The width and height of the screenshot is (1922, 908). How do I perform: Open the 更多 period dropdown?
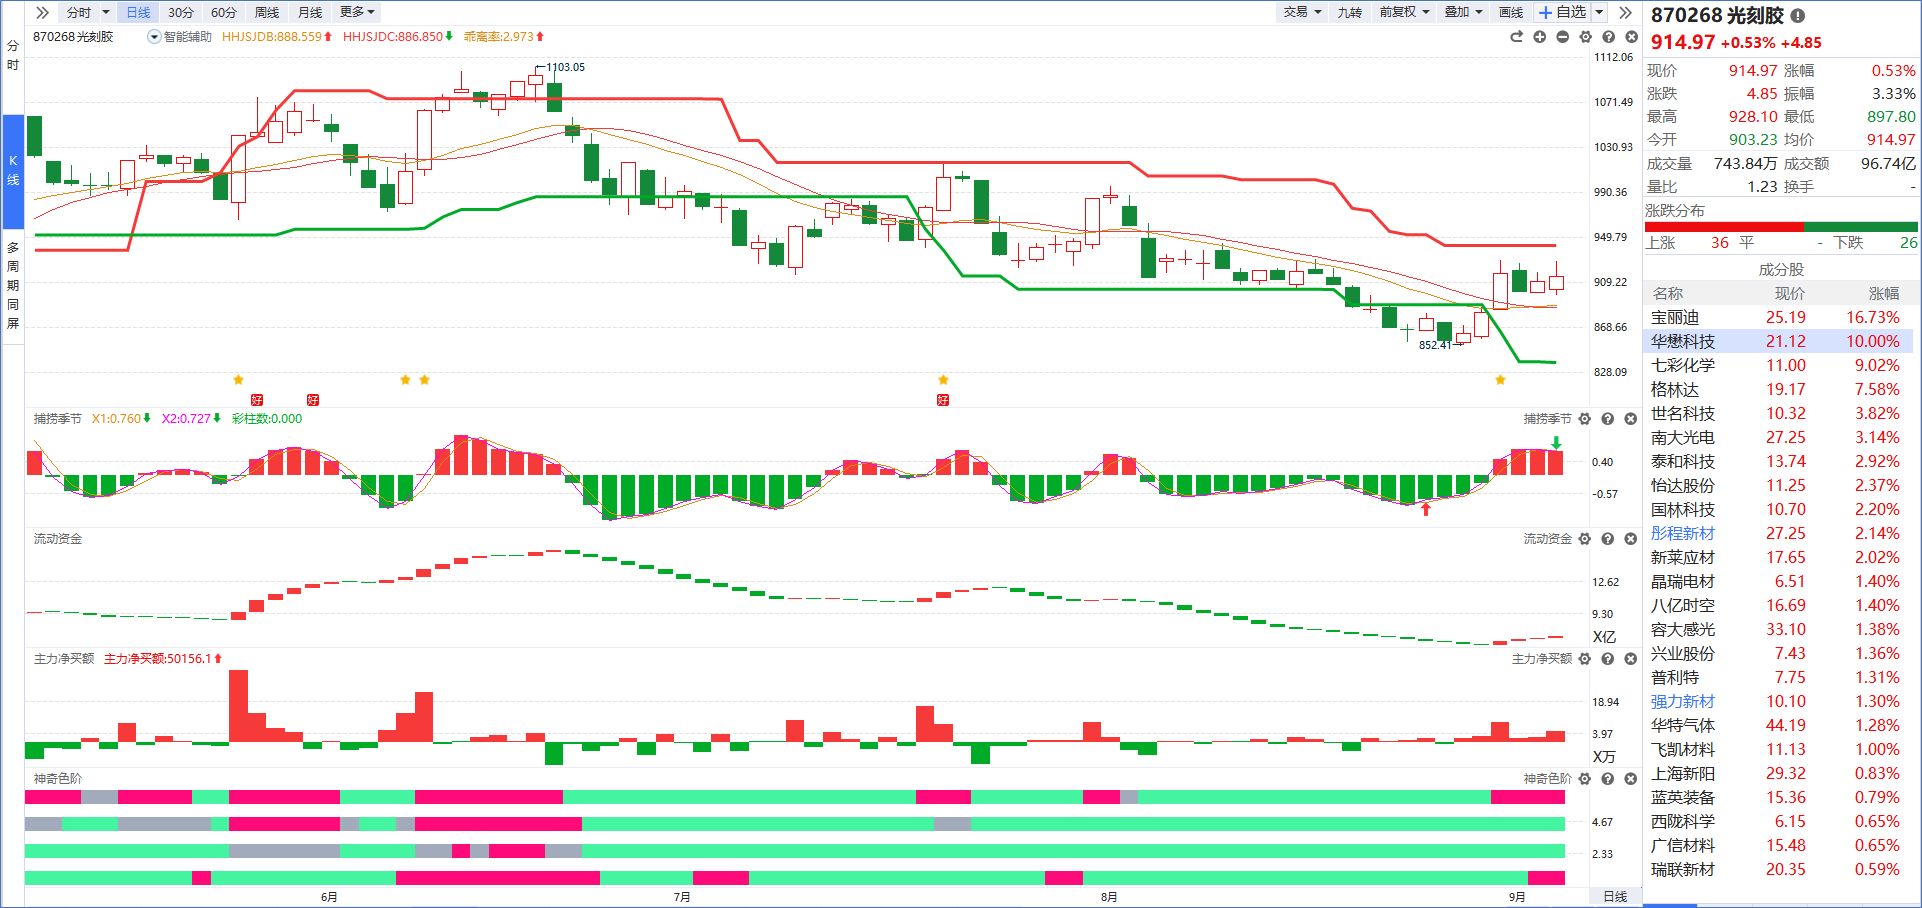point(357,12)
